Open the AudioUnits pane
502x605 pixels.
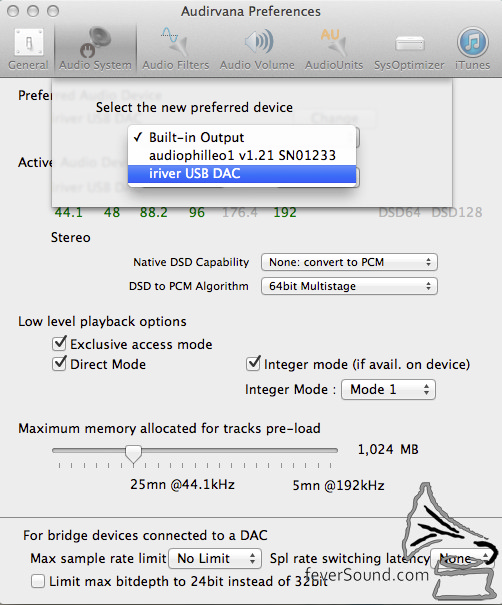tap(334, 49)
